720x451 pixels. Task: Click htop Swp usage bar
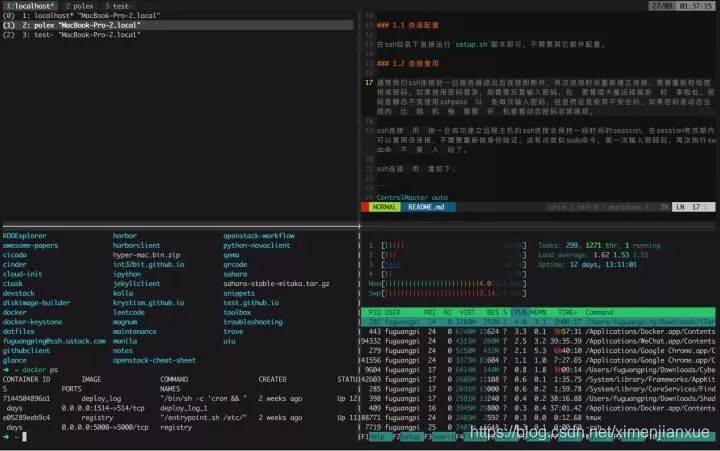click(x=447, y=293)
